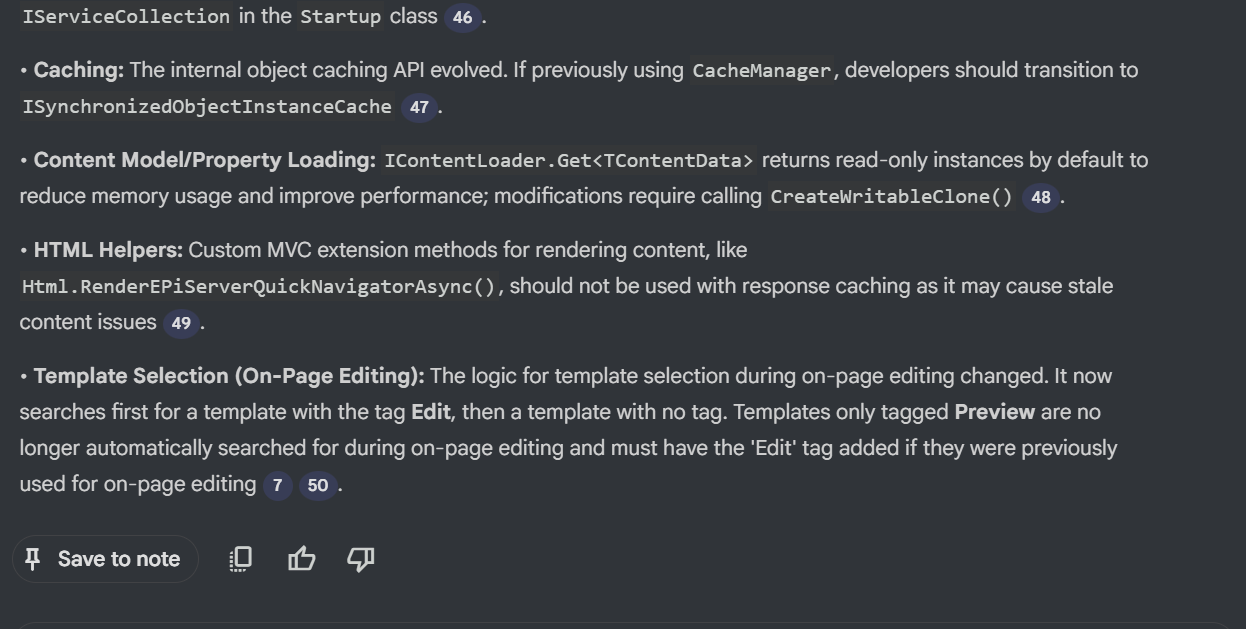Image resolution: width=1246 pixels, height=629 pixels.
Task: Copy the response with the copy icon
Action: [240, 559]
